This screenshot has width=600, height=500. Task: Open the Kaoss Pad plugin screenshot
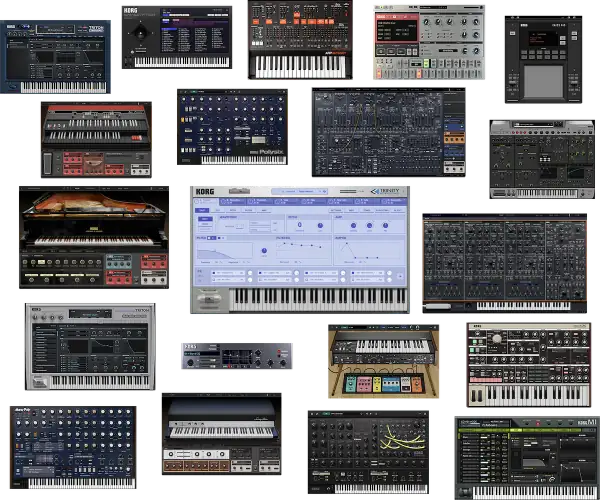(x=543, y=60)
